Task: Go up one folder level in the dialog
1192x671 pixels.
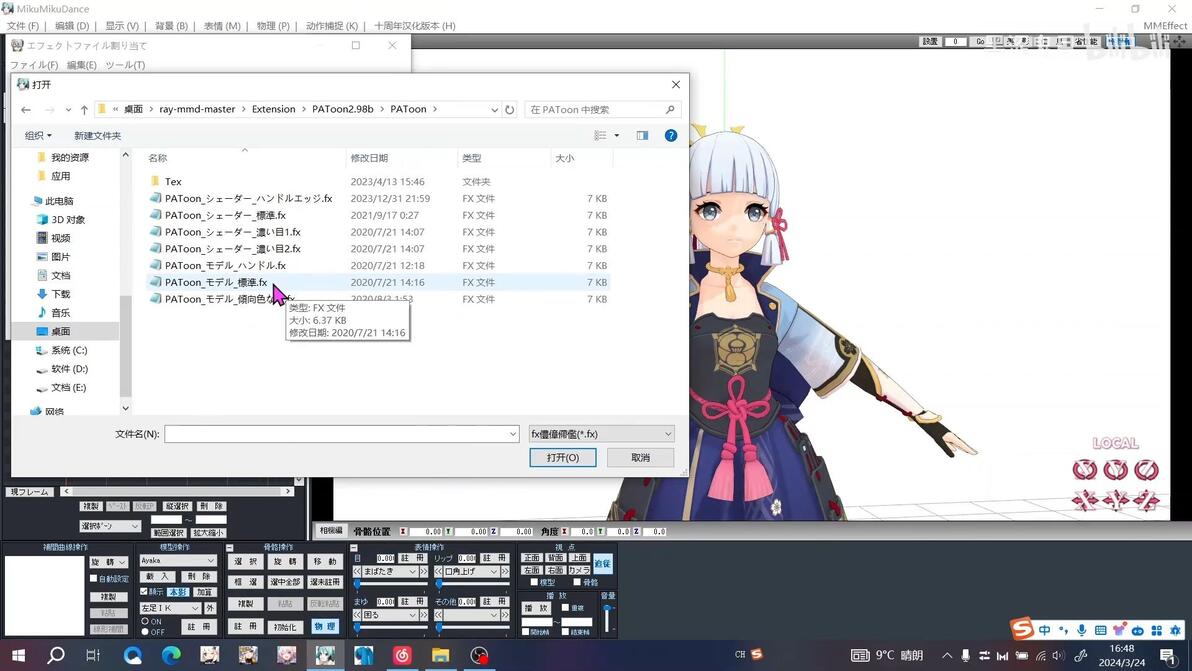Action: (84, 109)
